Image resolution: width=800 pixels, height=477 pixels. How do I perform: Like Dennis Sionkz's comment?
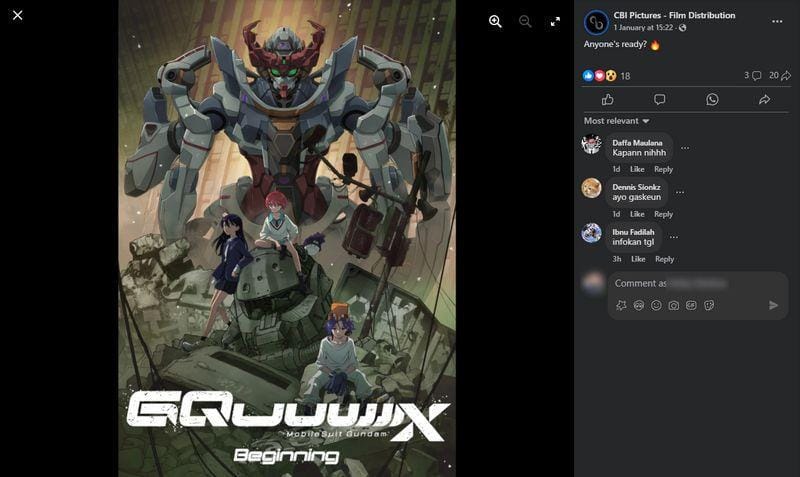click(637, 214)
